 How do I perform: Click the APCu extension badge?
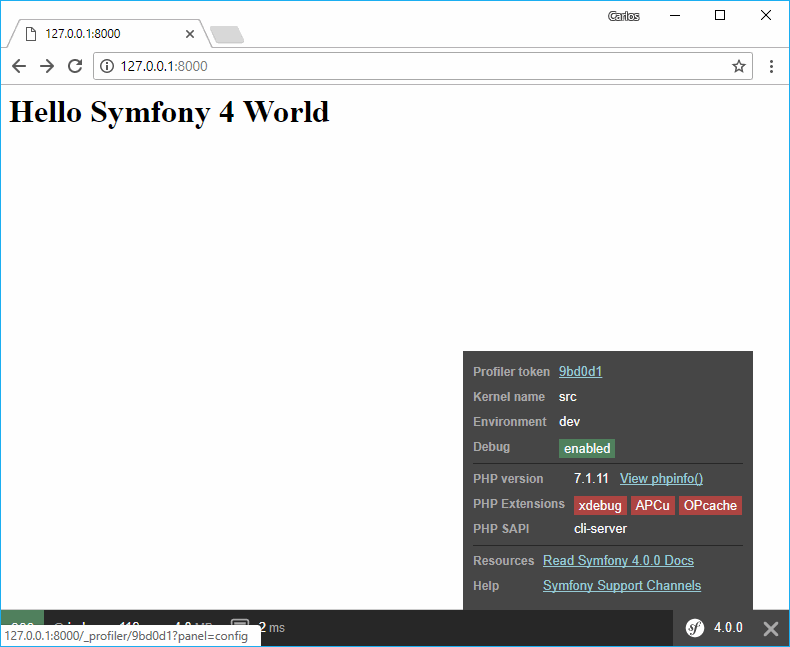click(x=652, y=505)
